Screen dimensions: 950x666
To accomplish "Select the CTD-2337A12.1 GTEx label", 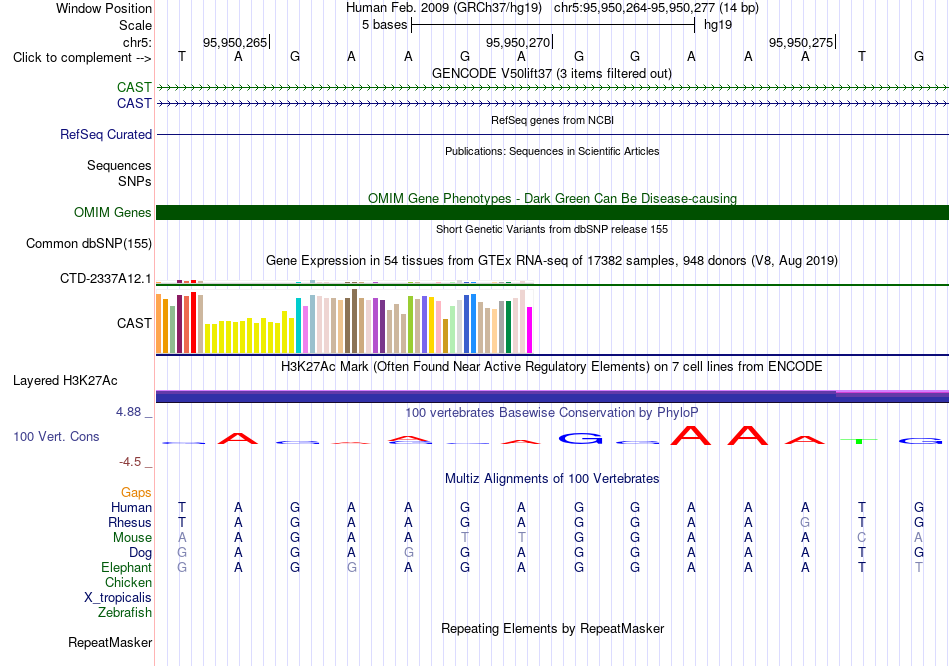I will (105, 278).
